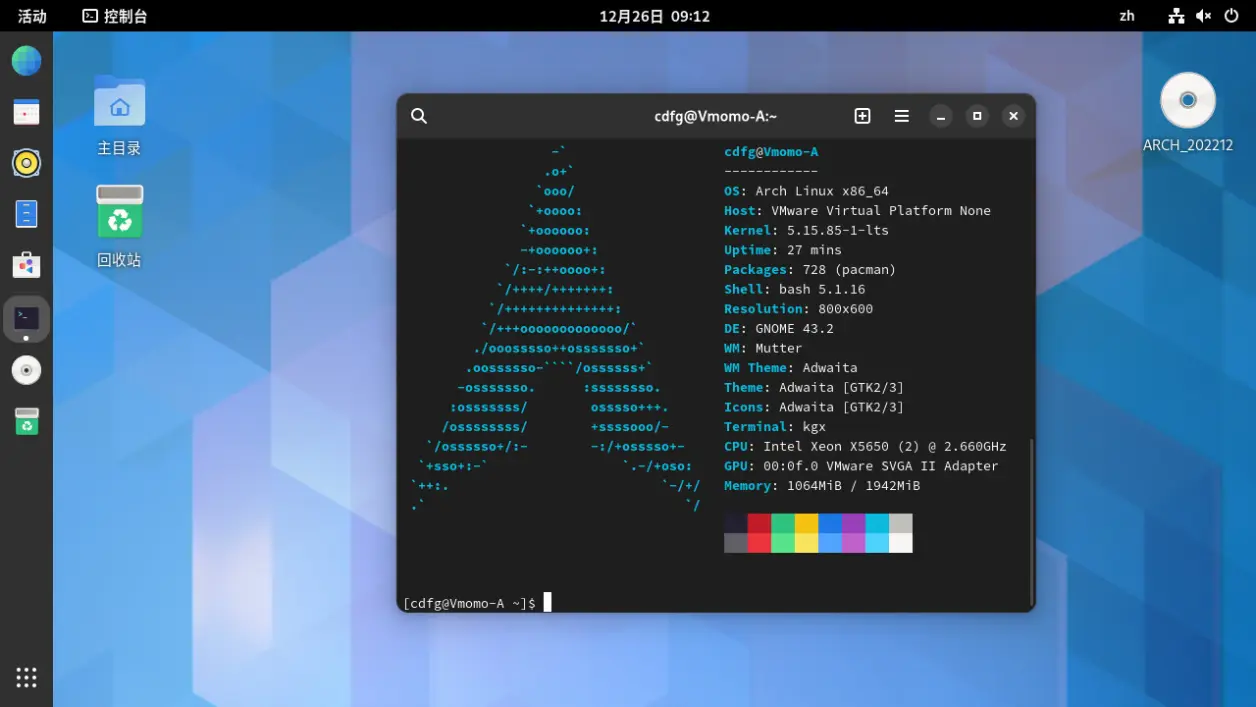
Task: Open the document viewer dock icon
Action: (x=26, y=214)
